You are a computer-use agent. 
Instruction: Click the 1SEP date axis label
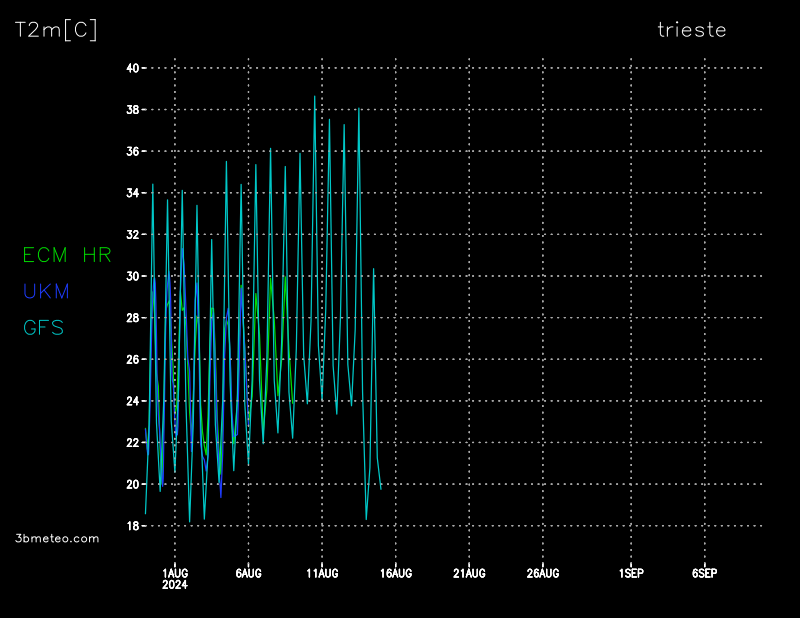click(631, 573)
